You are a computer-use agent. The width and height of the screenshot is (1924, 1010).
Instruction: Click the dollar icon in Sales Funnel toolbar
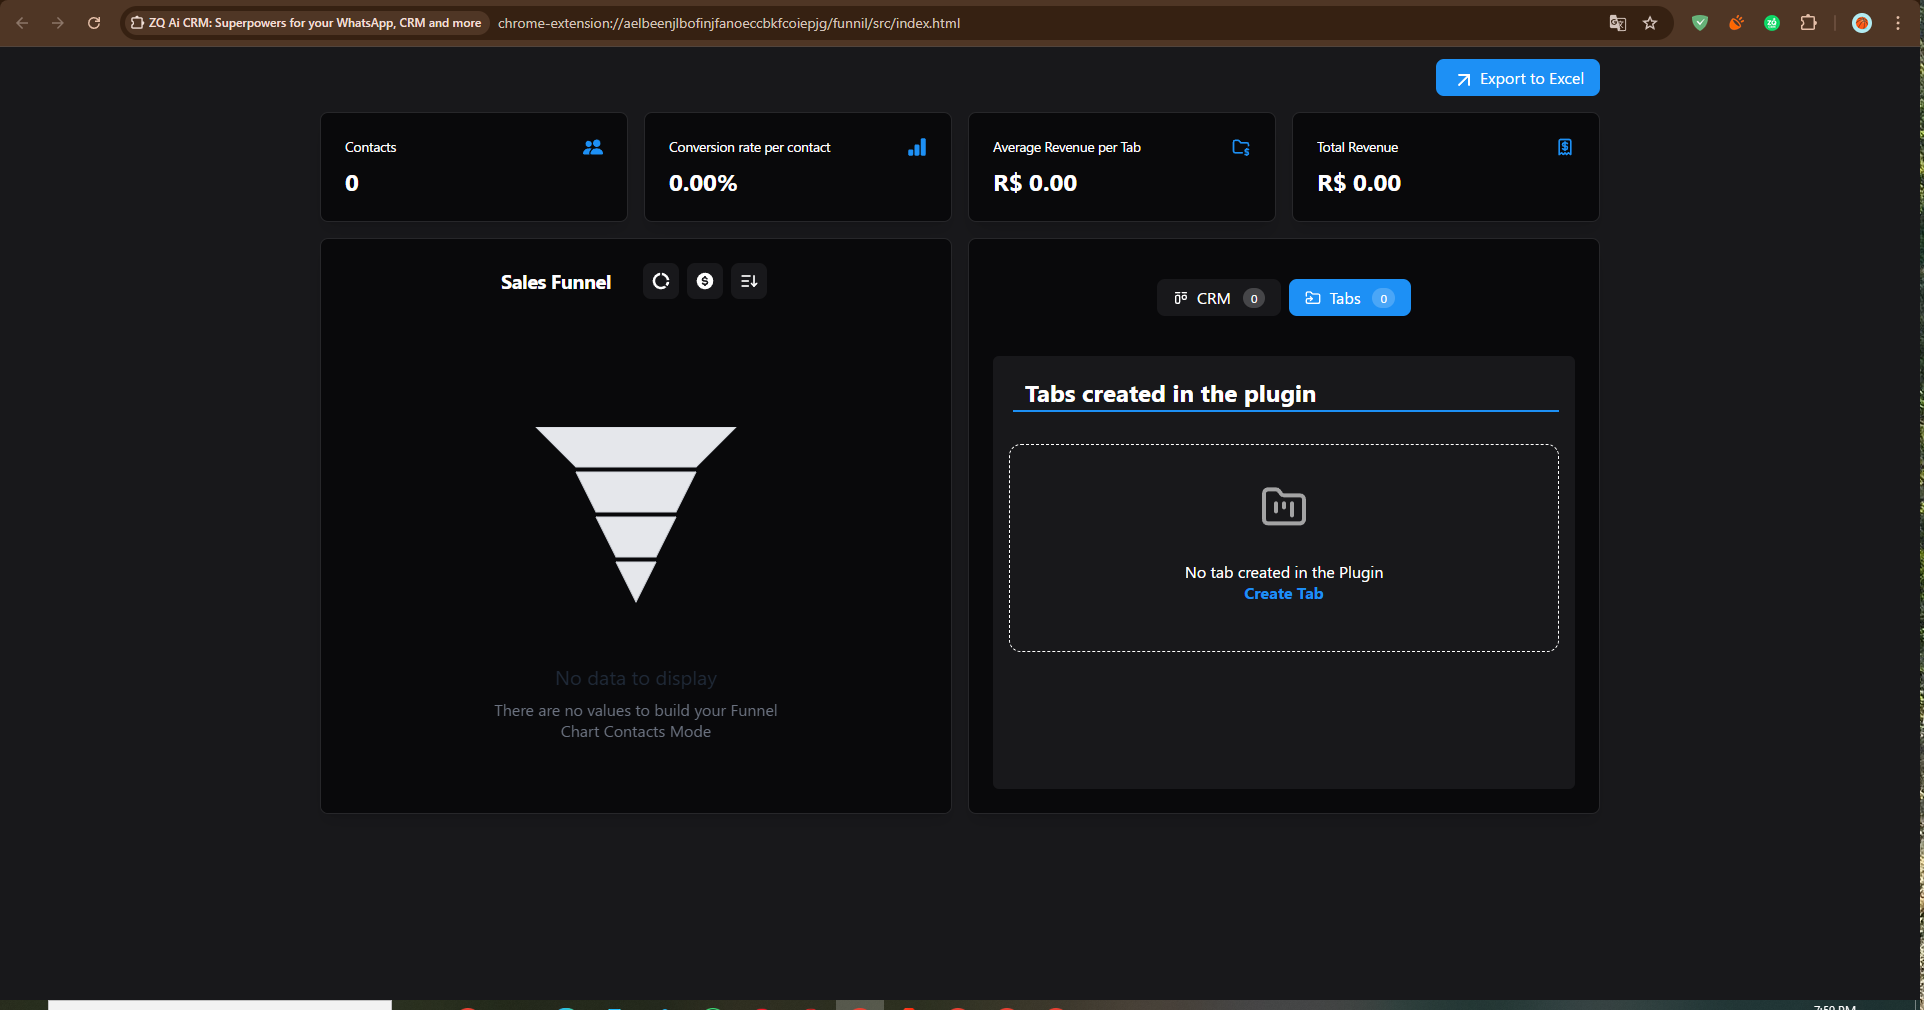click(704, 281)
